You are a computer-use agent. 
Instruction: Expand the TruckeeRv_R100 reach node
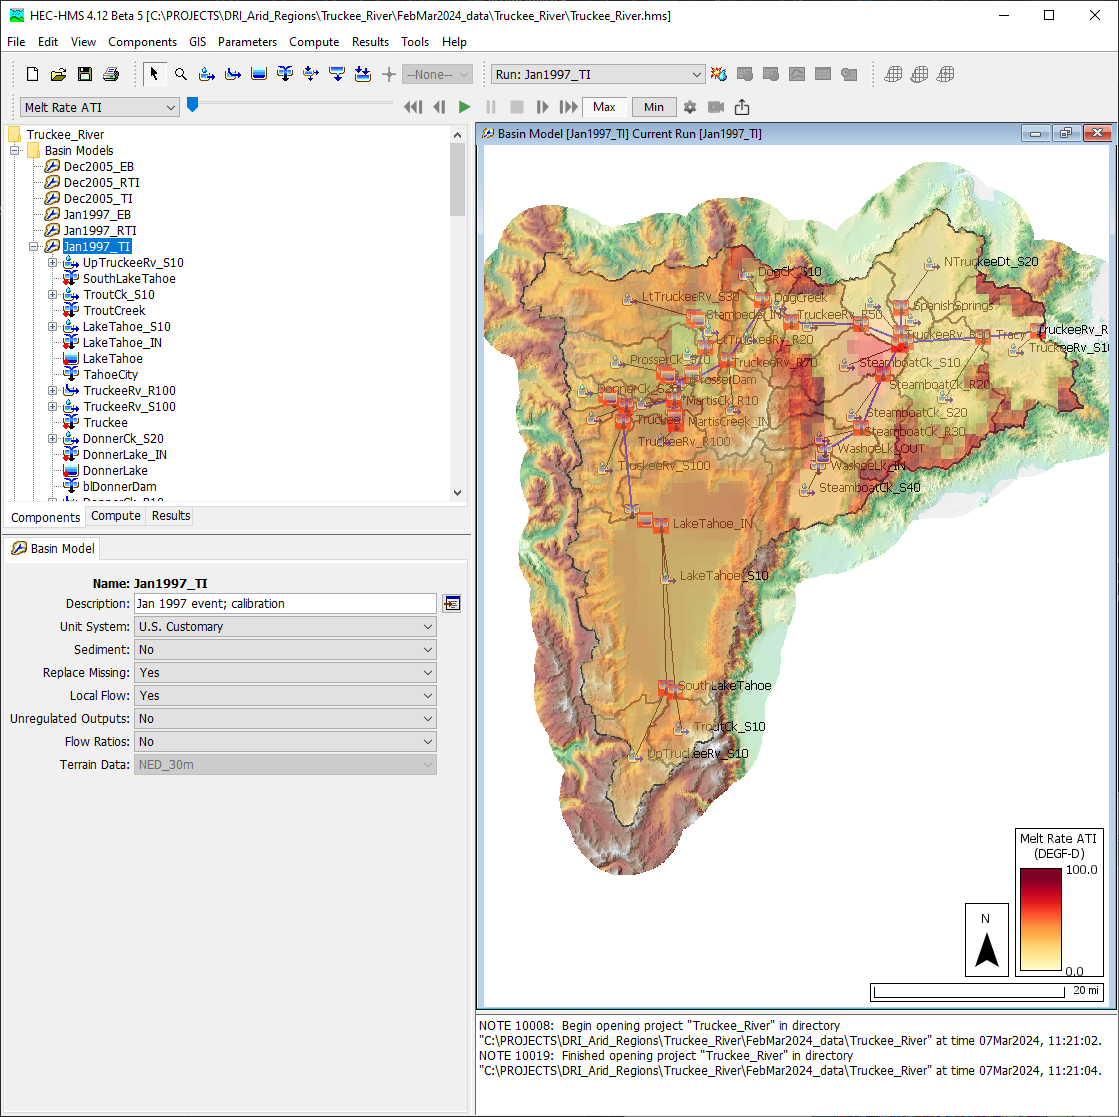click(52, 390)
